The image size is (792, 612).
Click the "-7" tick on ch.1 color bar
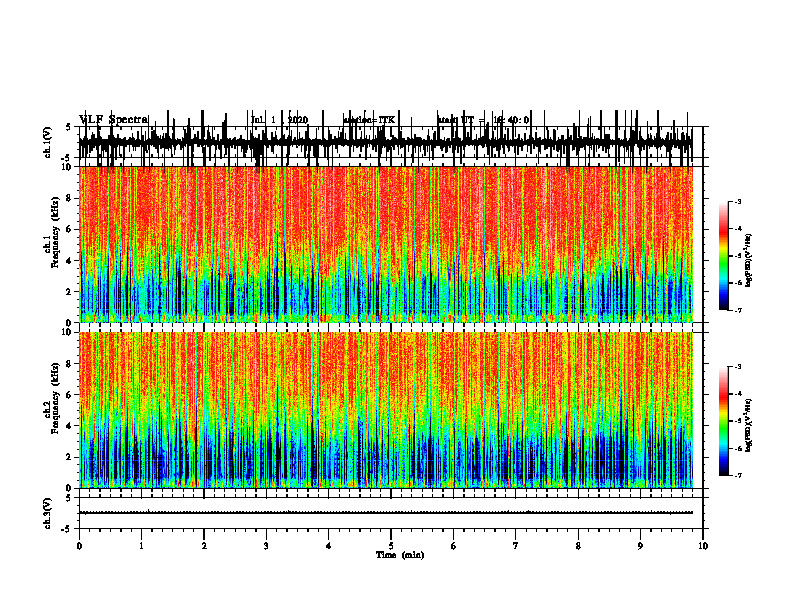pos(737,310)
